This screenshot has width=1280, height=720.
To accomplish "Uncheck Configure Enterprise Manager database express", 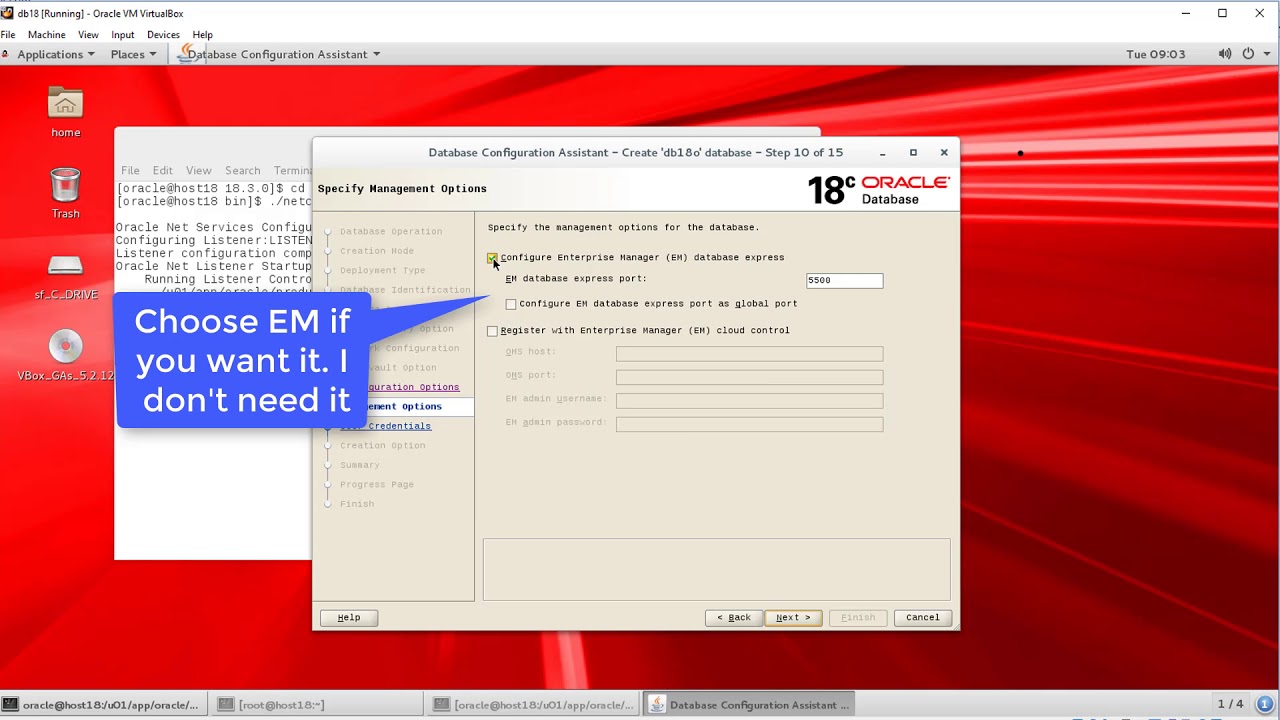I will (492, 258).
